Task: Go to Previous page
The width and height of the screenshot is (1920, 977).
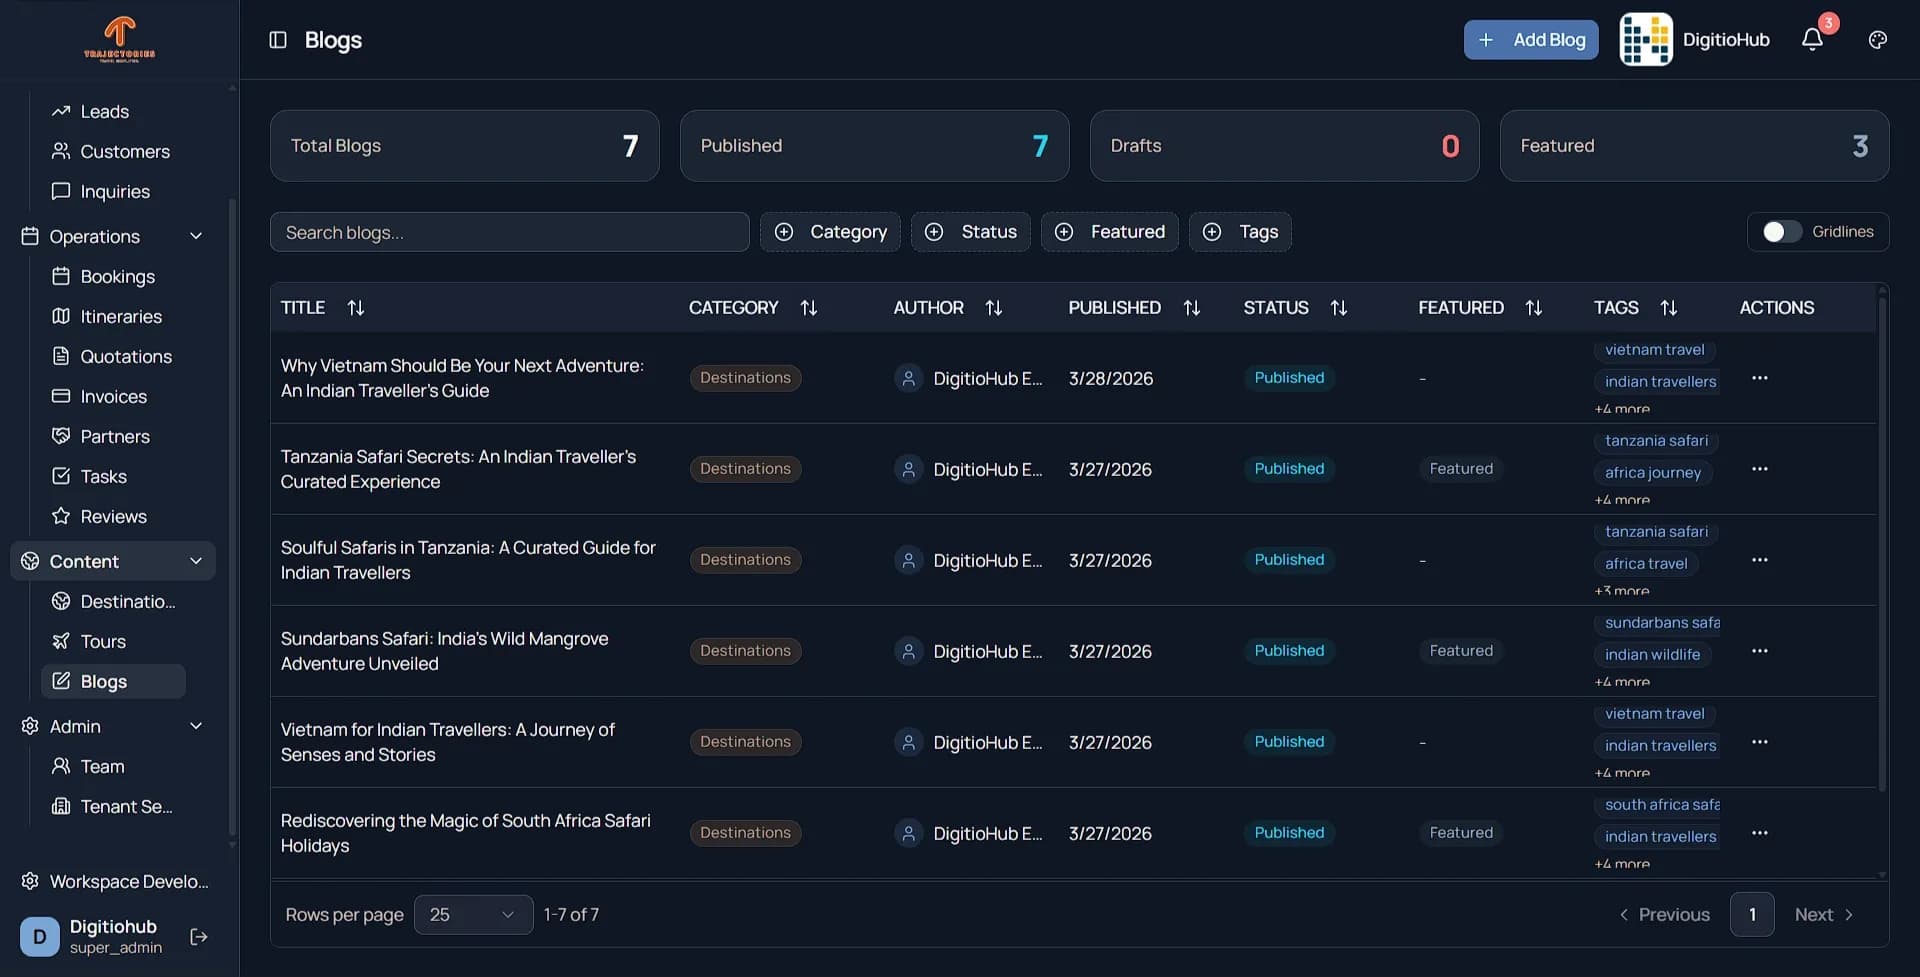Action: pos(1664,915)
